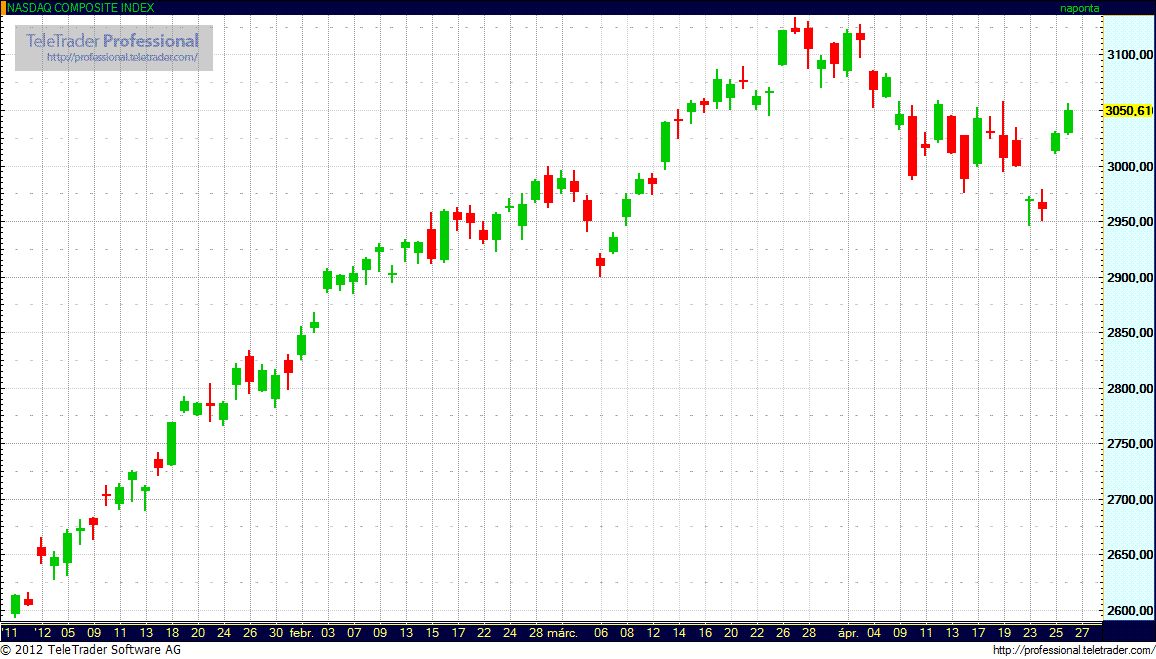Click the 2900,00 price axis label
The image size is (1156, 659).
[1129, 278]
